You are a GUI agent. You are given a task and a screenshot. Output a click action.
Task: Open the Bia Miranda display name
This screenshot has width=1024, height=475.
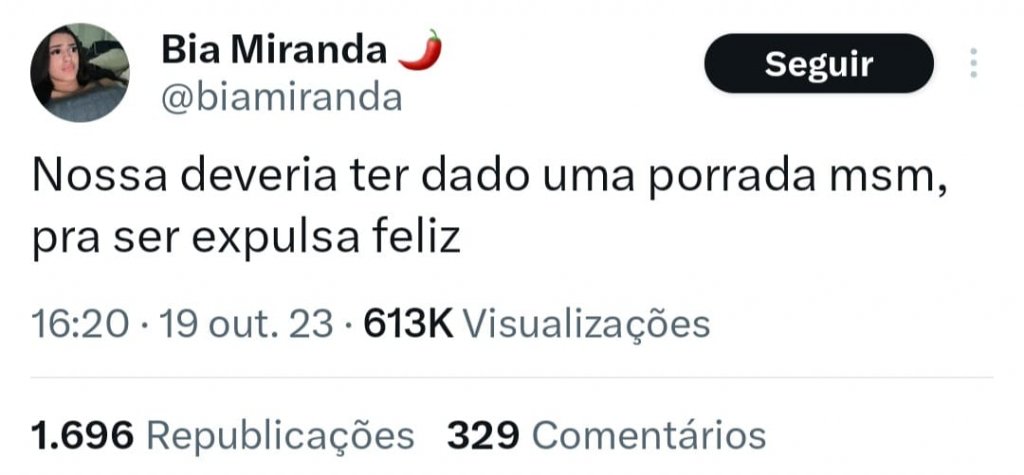click(x=274, y=49)
